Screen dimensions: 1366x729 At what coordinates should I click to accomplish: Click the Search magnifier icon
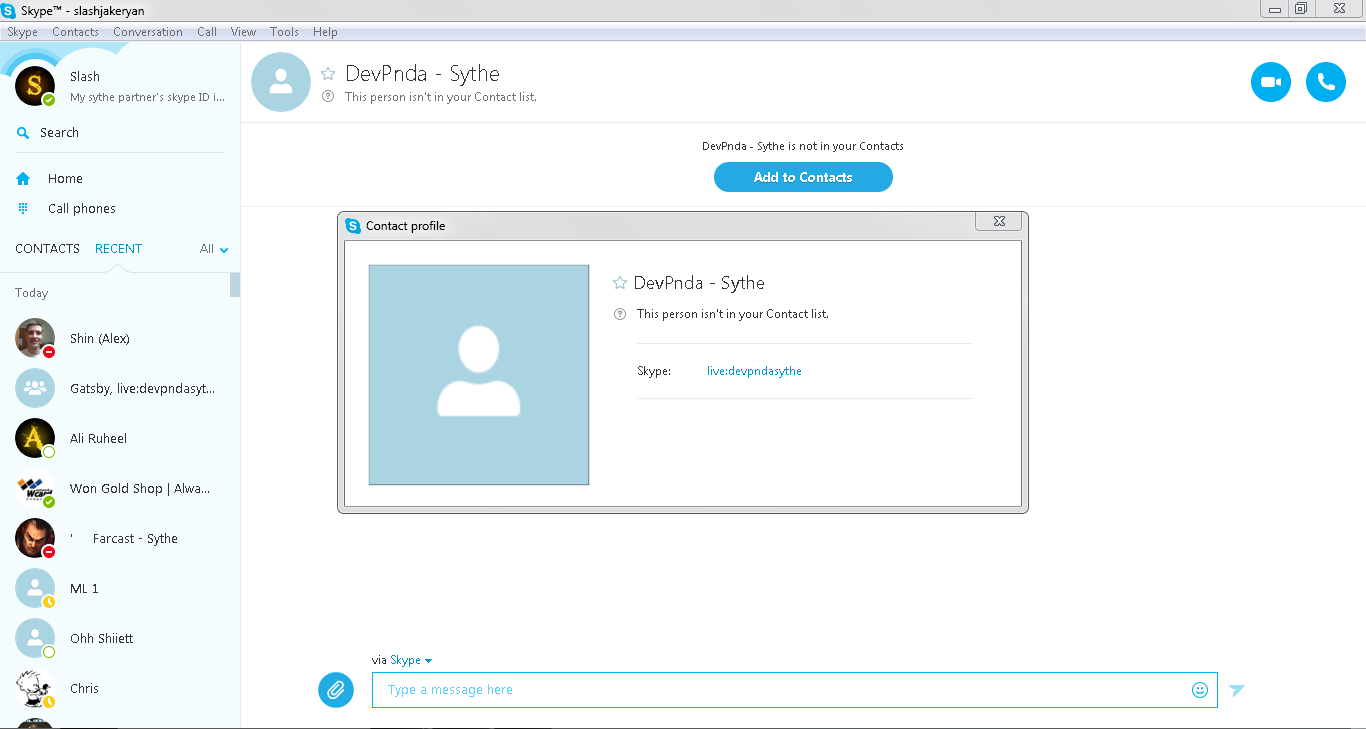[x=22, y=133]
